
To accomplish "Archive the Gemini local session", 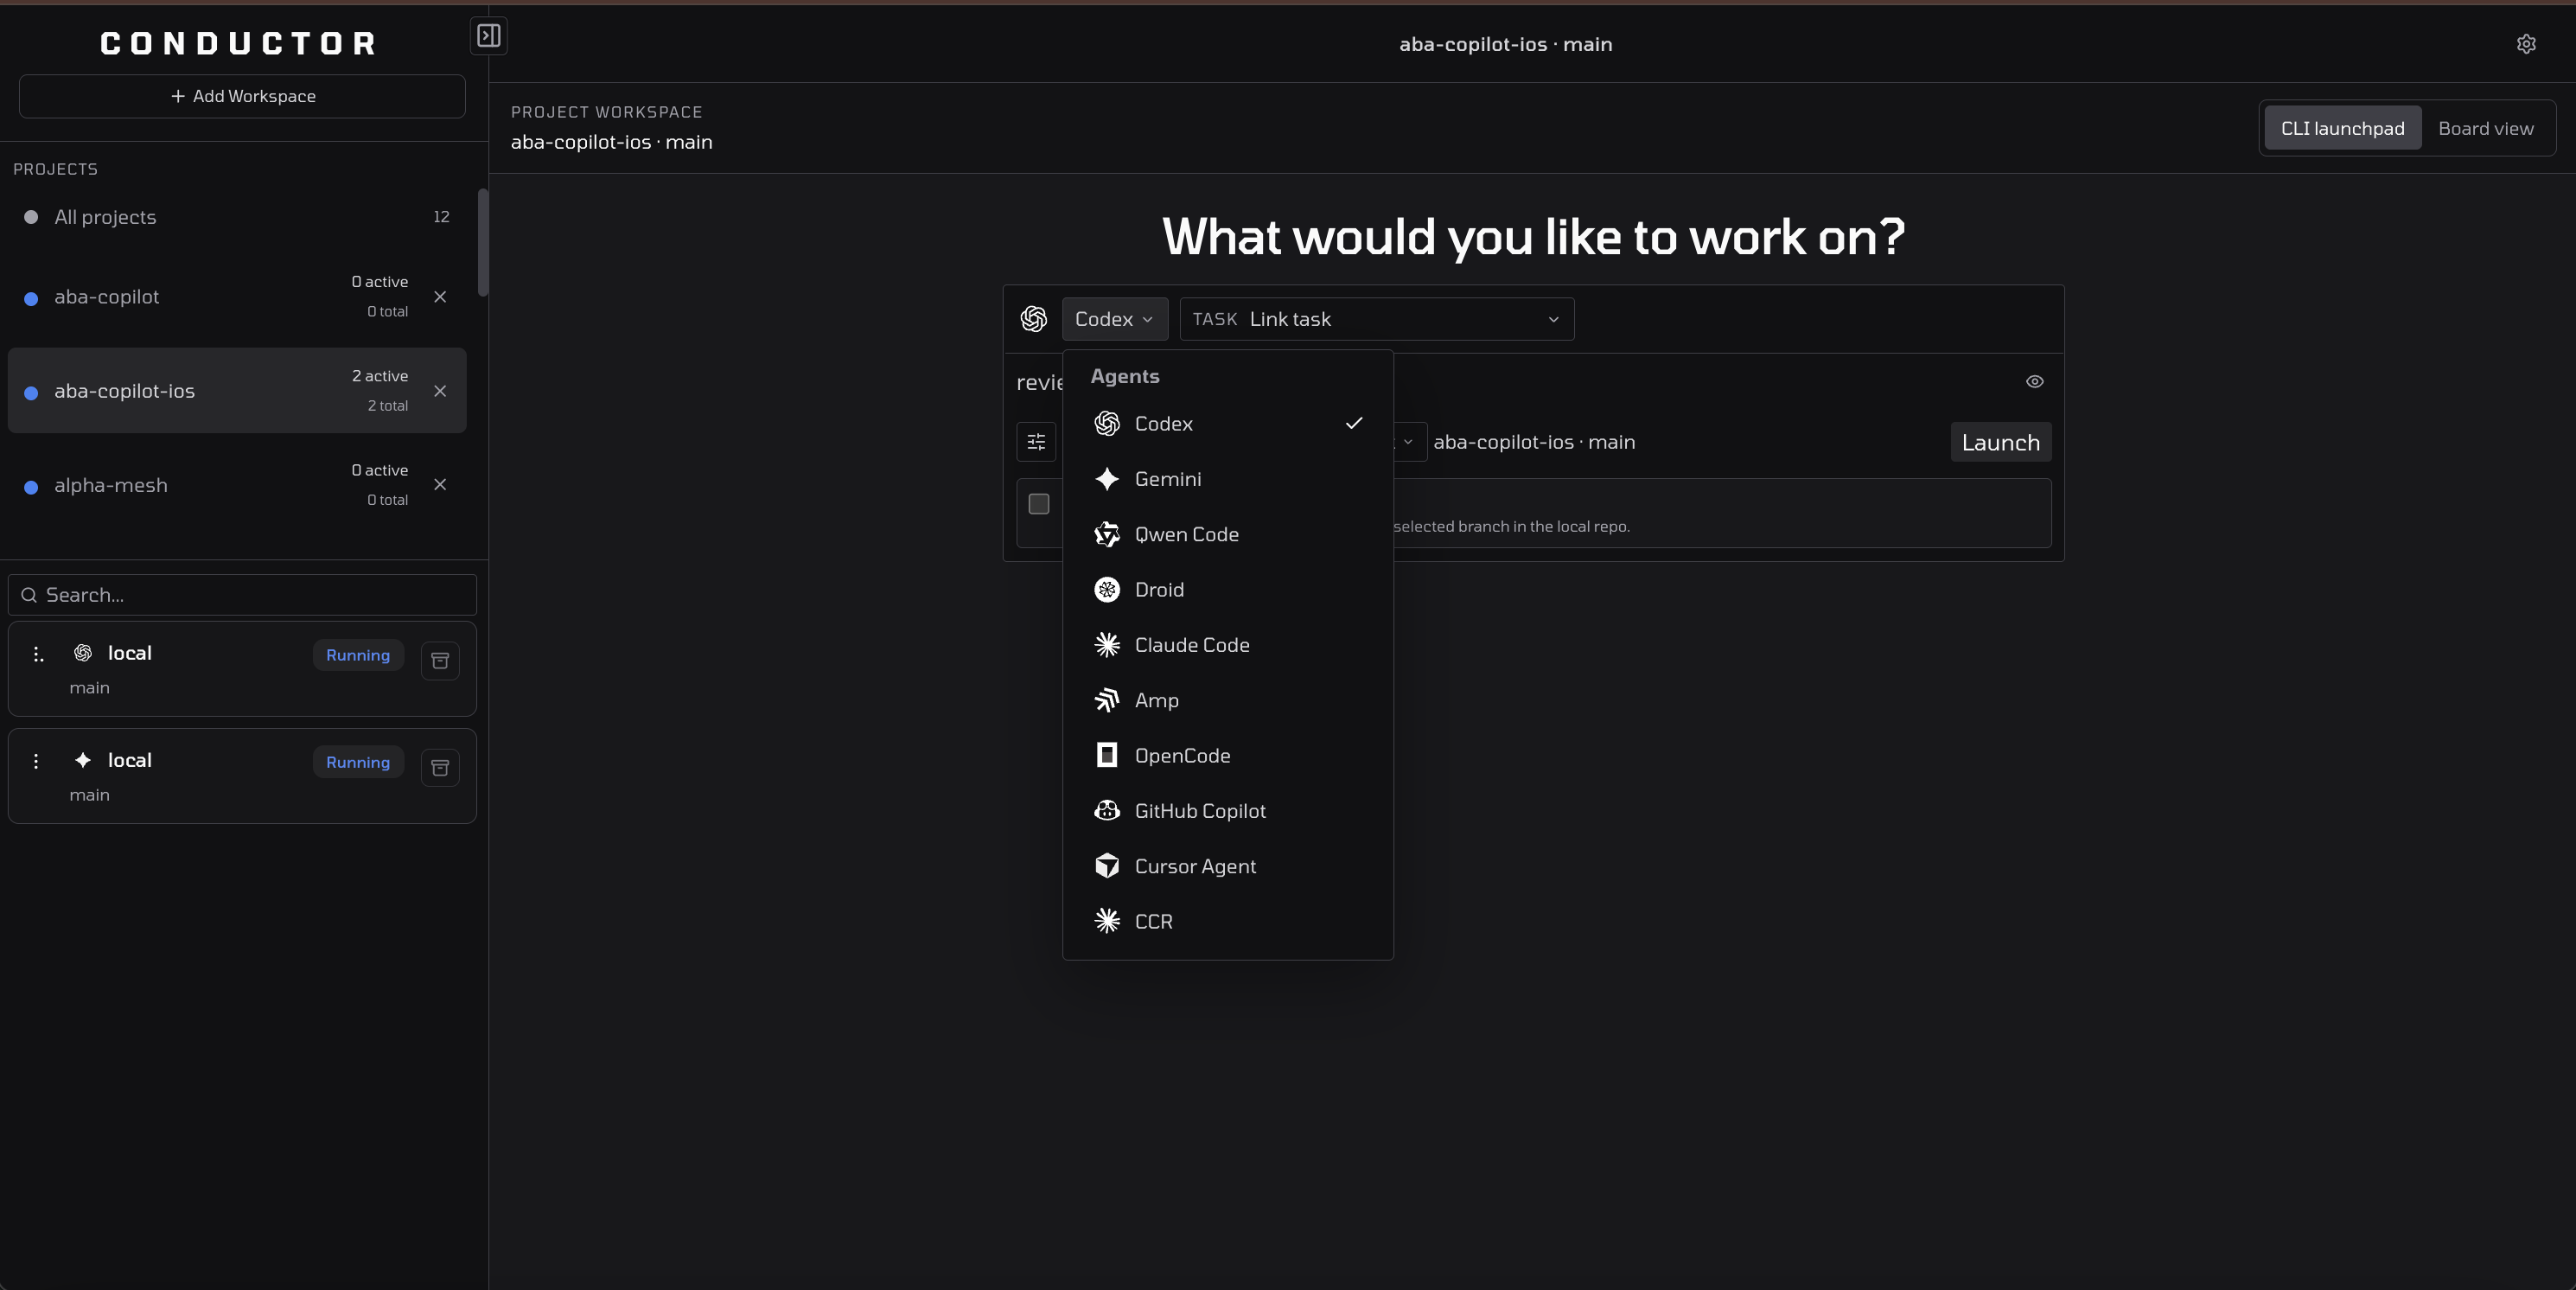I will (x=440, y=767).
